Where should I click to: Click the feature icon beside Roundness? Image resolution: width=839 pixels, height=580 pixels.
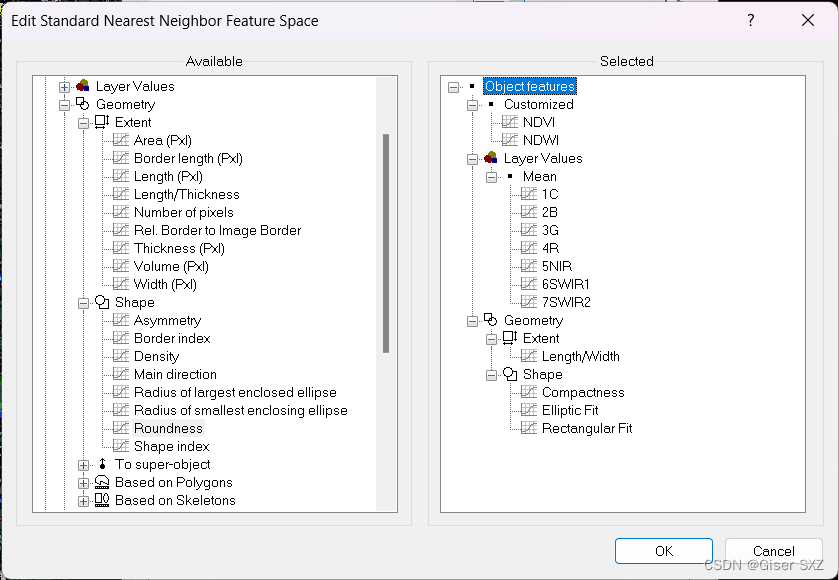click(x=121, y=428)
